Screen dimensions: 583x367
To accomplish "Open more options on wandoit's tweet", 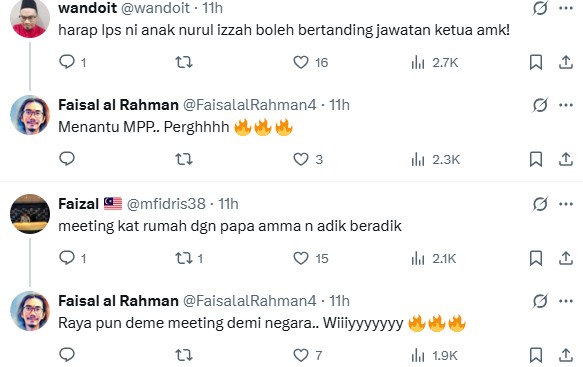I will point(566,8).
